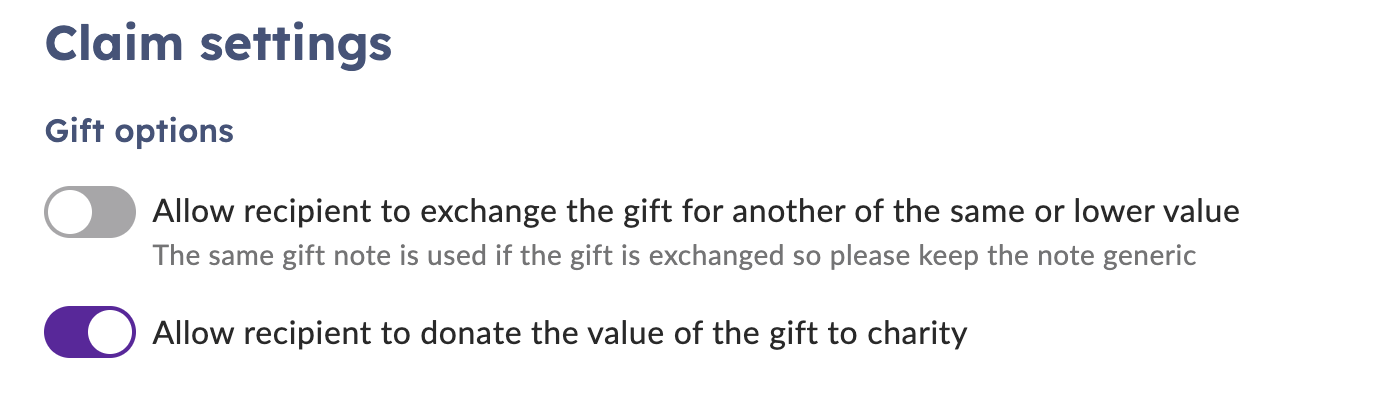This screenshot has width=1384, height=412.
Task: Click the white knob of the purple charity switch
Action: [110, 332]
